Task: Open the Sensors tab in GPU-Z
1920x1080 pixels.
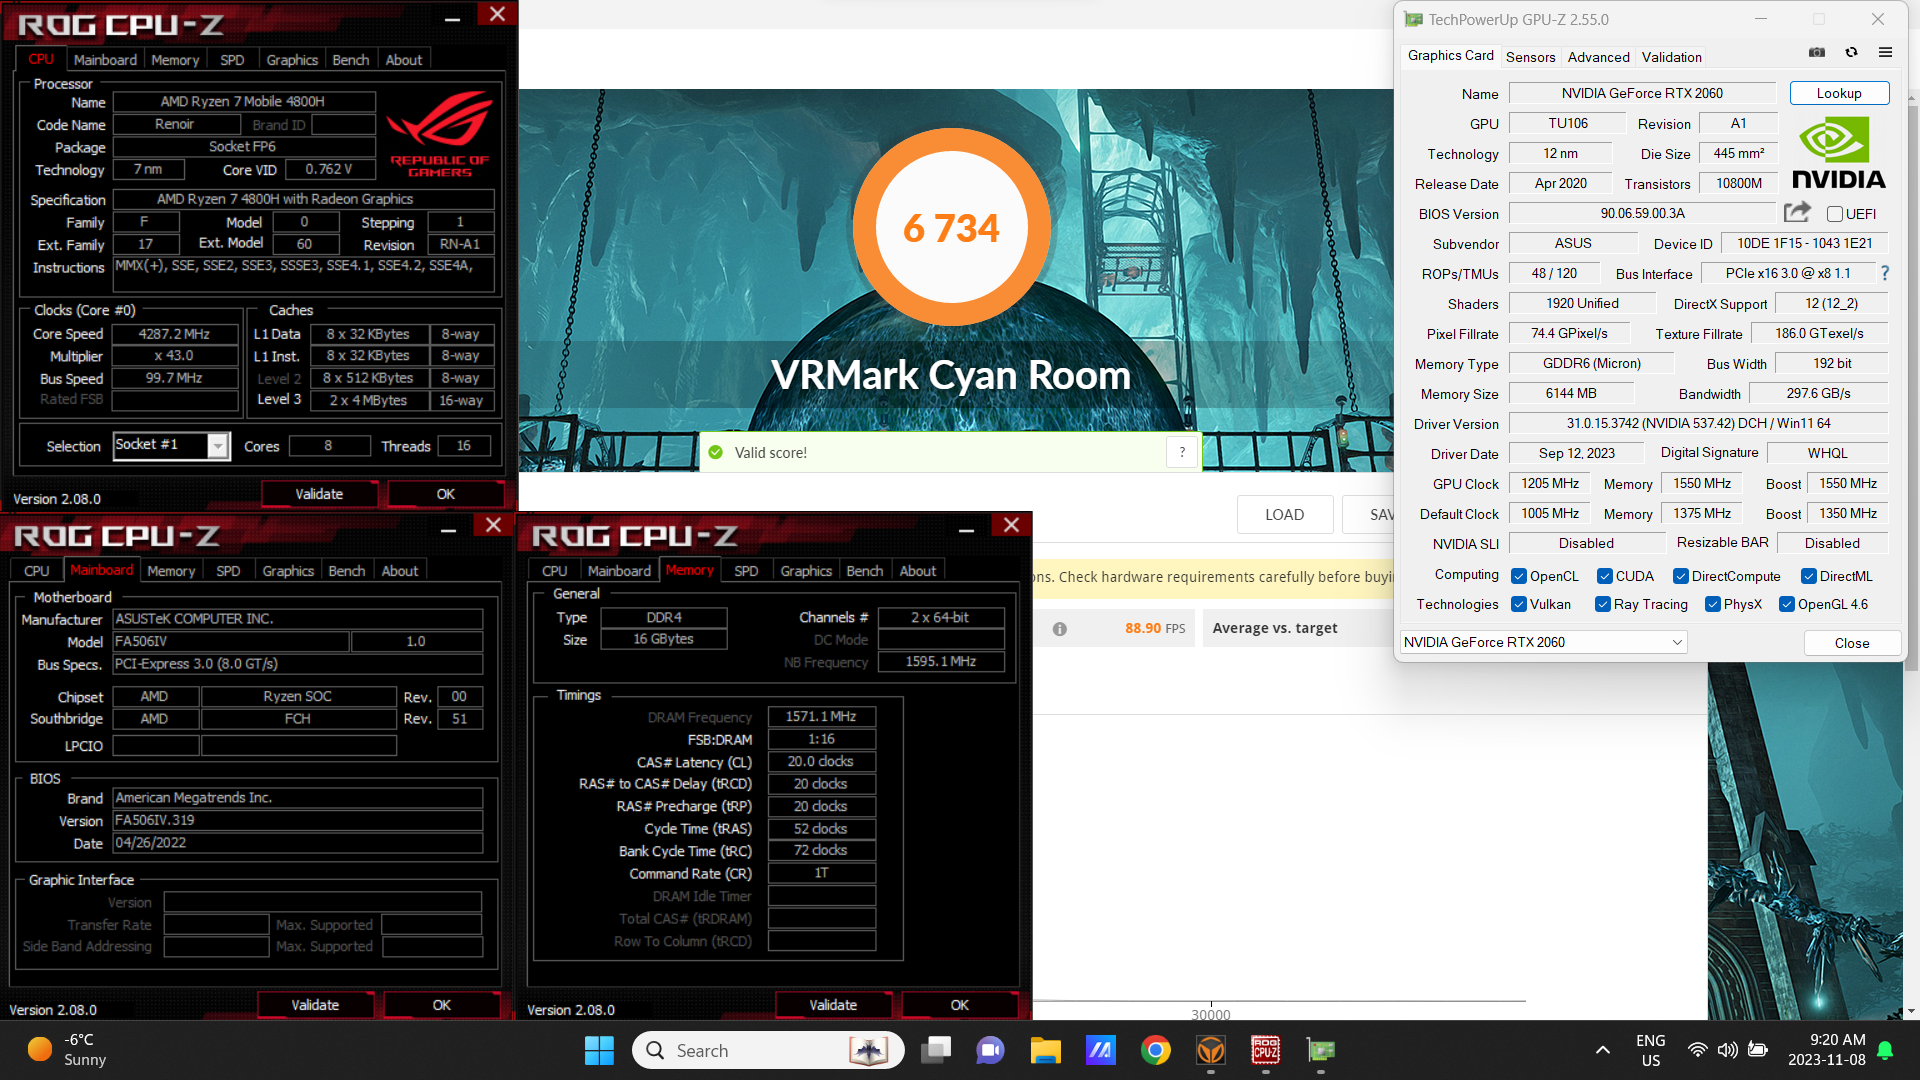Action: [1530, 57]
